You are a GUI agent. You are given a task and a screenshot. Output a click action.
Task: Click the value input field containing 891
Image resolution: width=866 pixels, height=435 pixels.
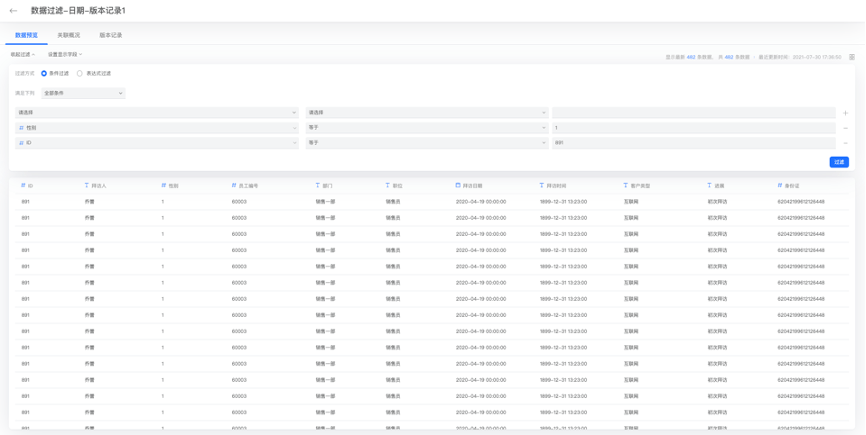pyautogui.click(x=693, y=143)
